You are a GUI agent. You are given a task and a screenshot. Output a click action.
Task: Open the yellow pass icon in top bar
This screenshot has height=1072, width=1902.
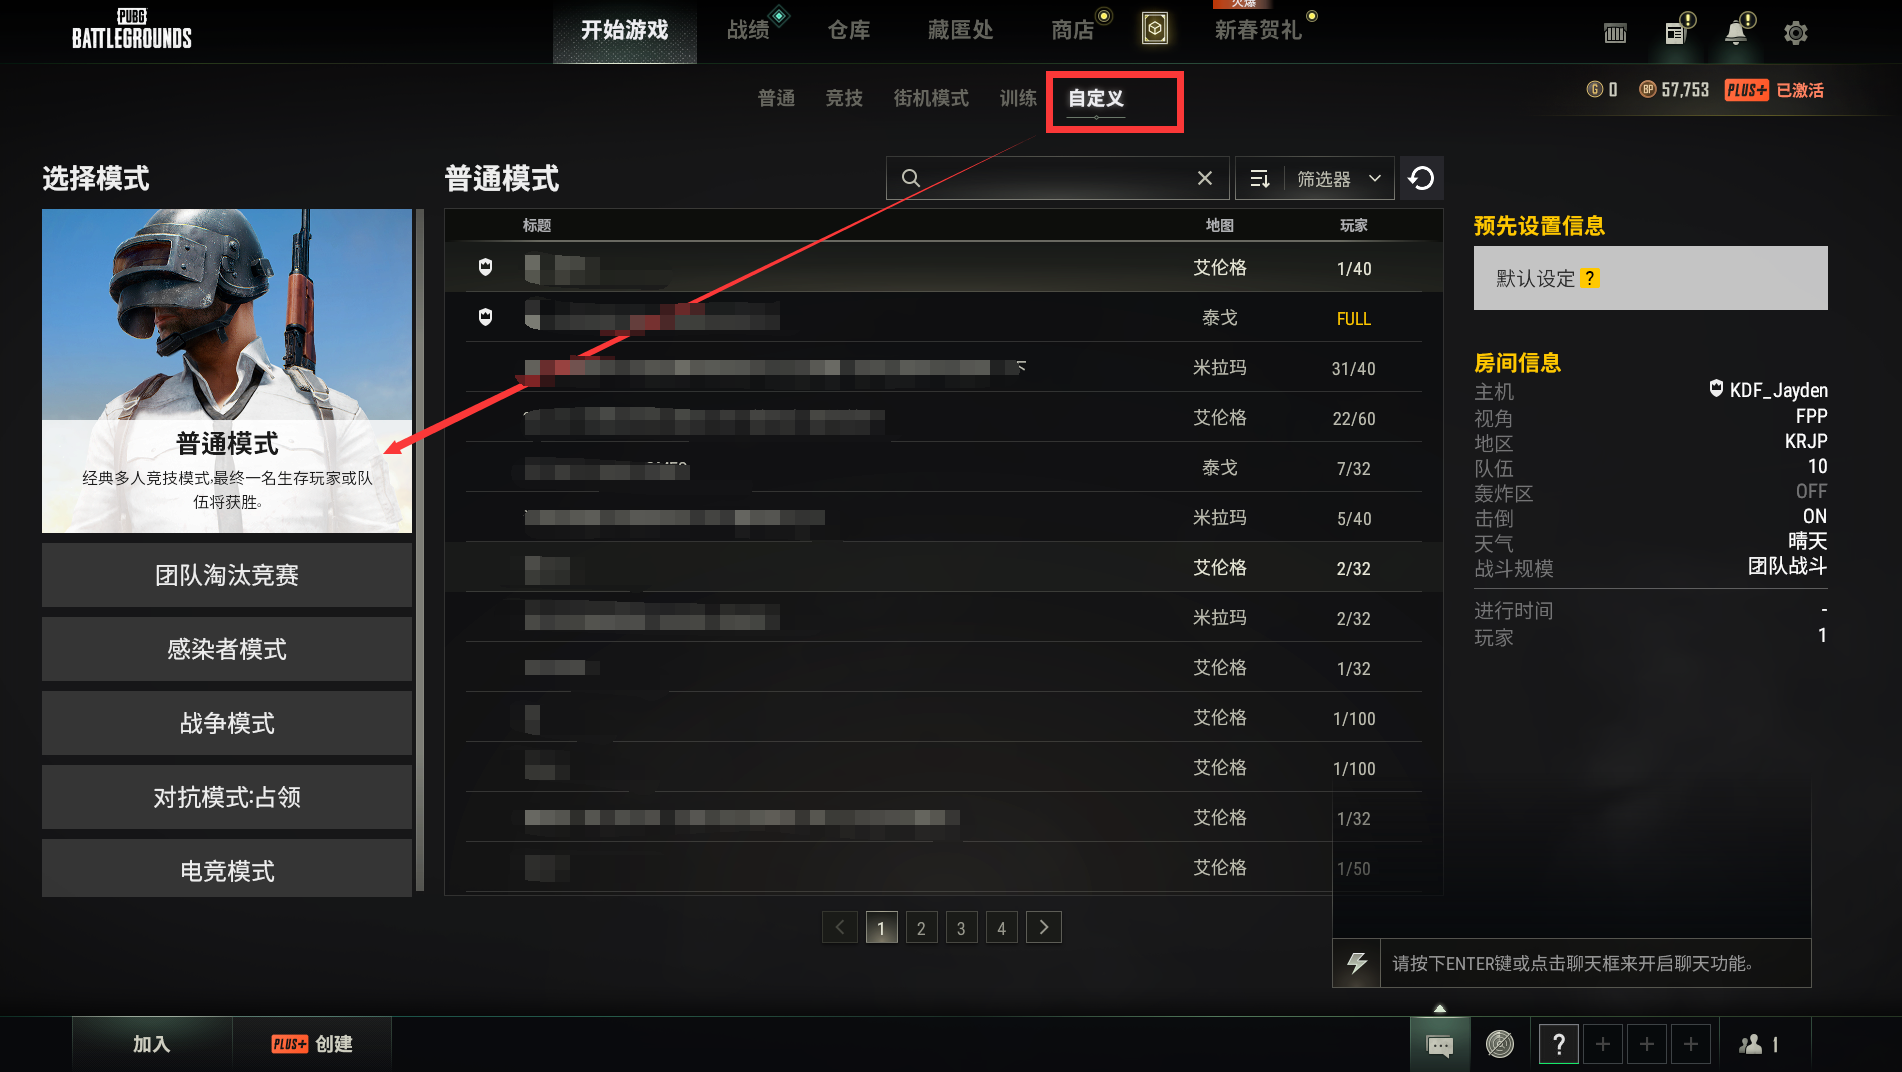point(1155,29)
